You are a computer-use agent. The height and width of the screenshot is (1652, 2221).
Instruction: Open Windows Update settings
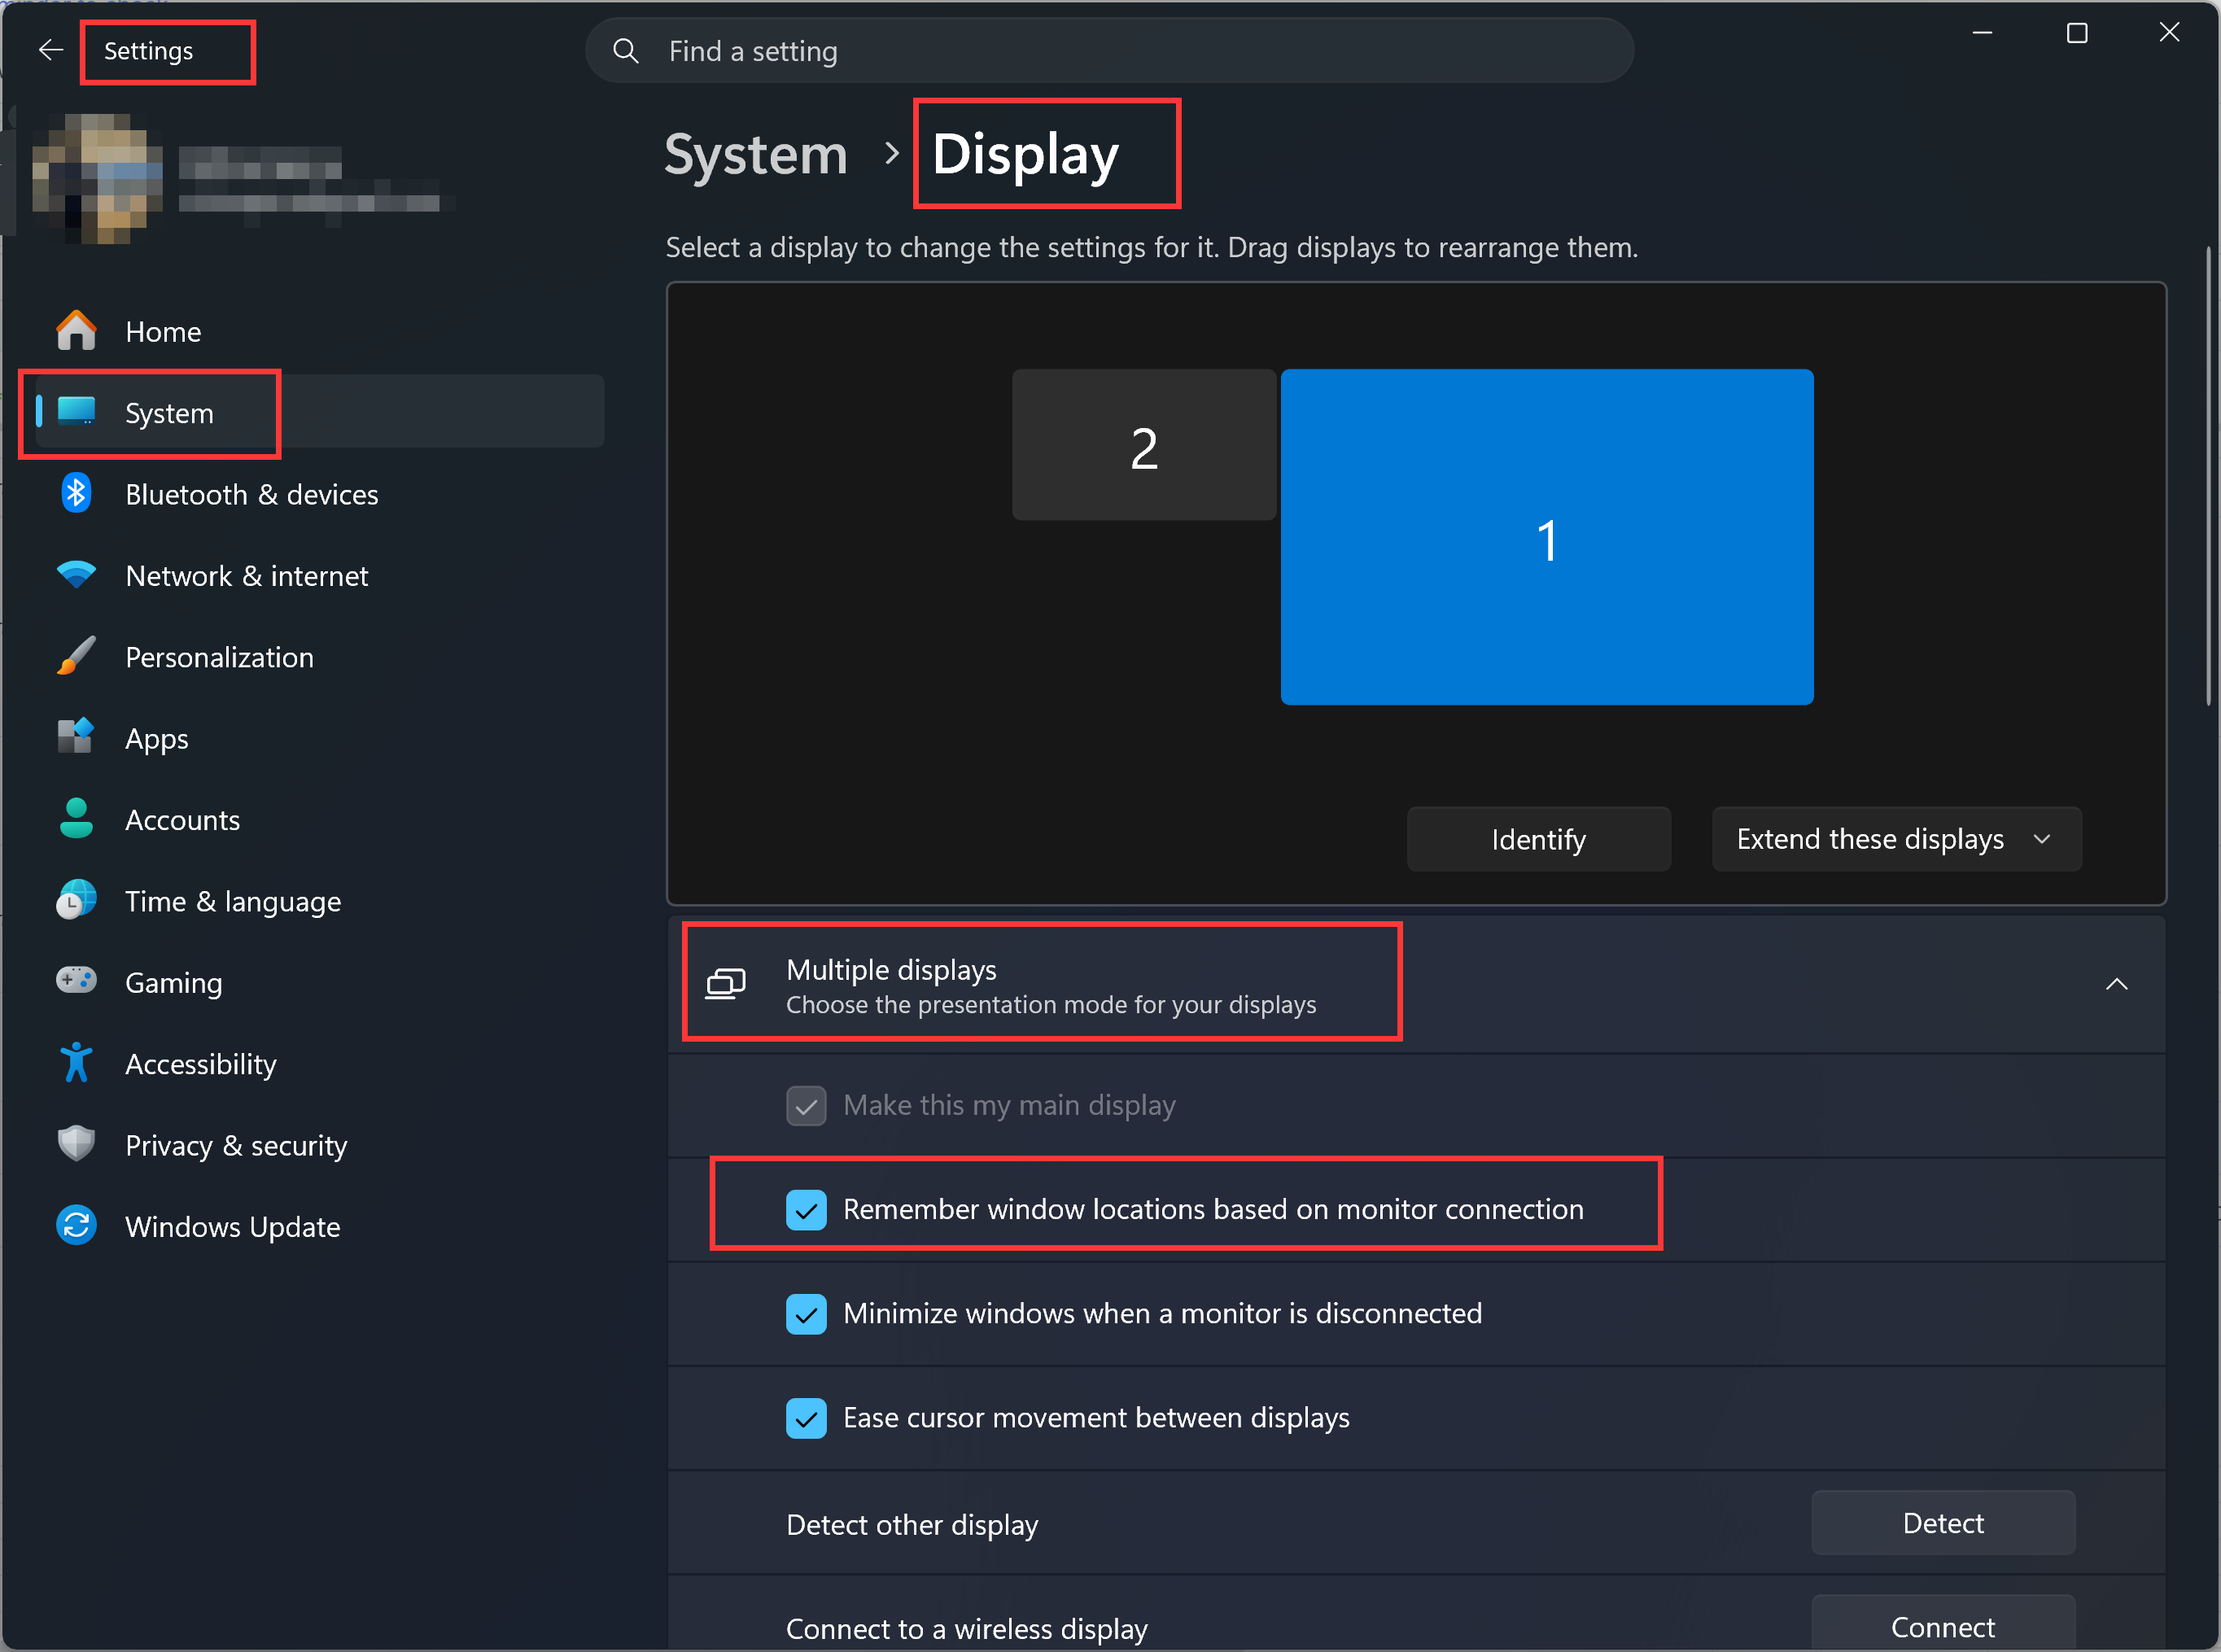(320, 1226)
